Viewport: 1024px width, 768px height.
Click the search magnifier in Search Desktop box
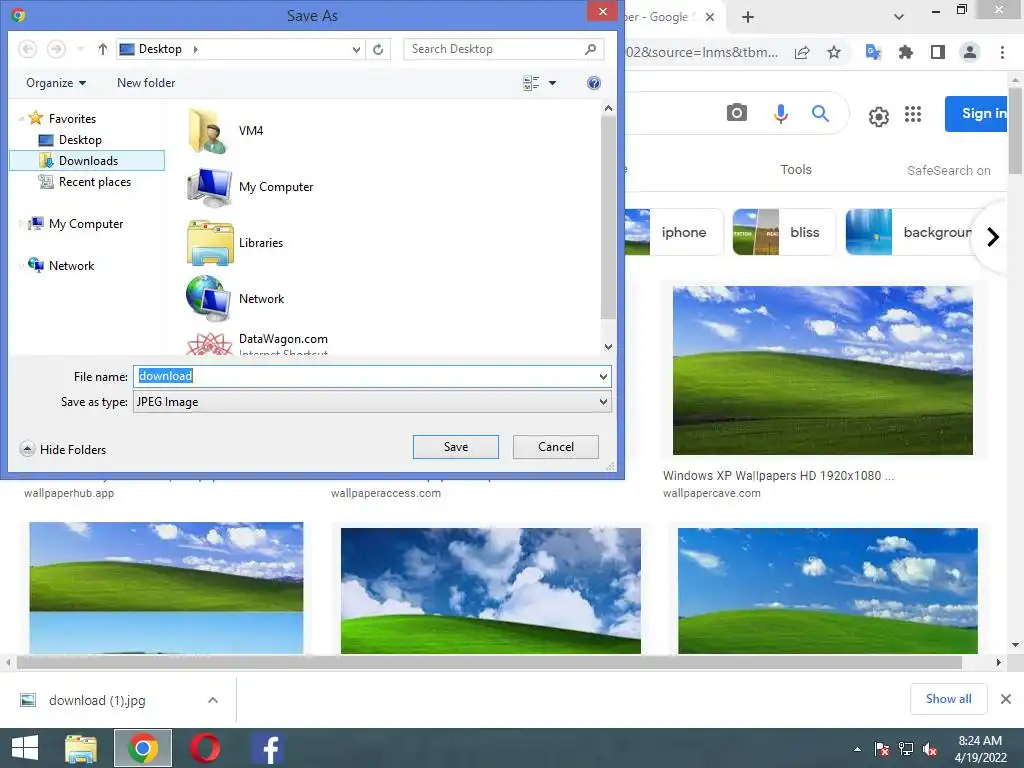[590, 49]
